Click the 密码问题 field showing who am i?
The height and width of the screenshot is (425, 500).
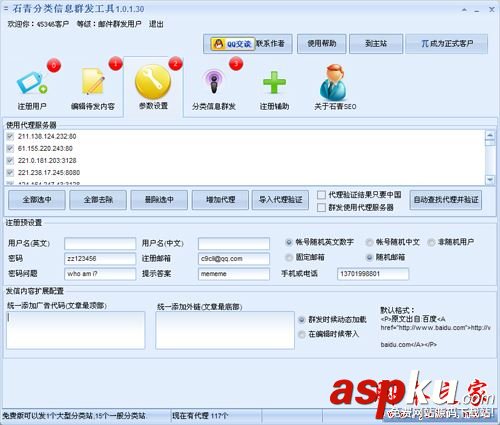click(x=100, y=274)
